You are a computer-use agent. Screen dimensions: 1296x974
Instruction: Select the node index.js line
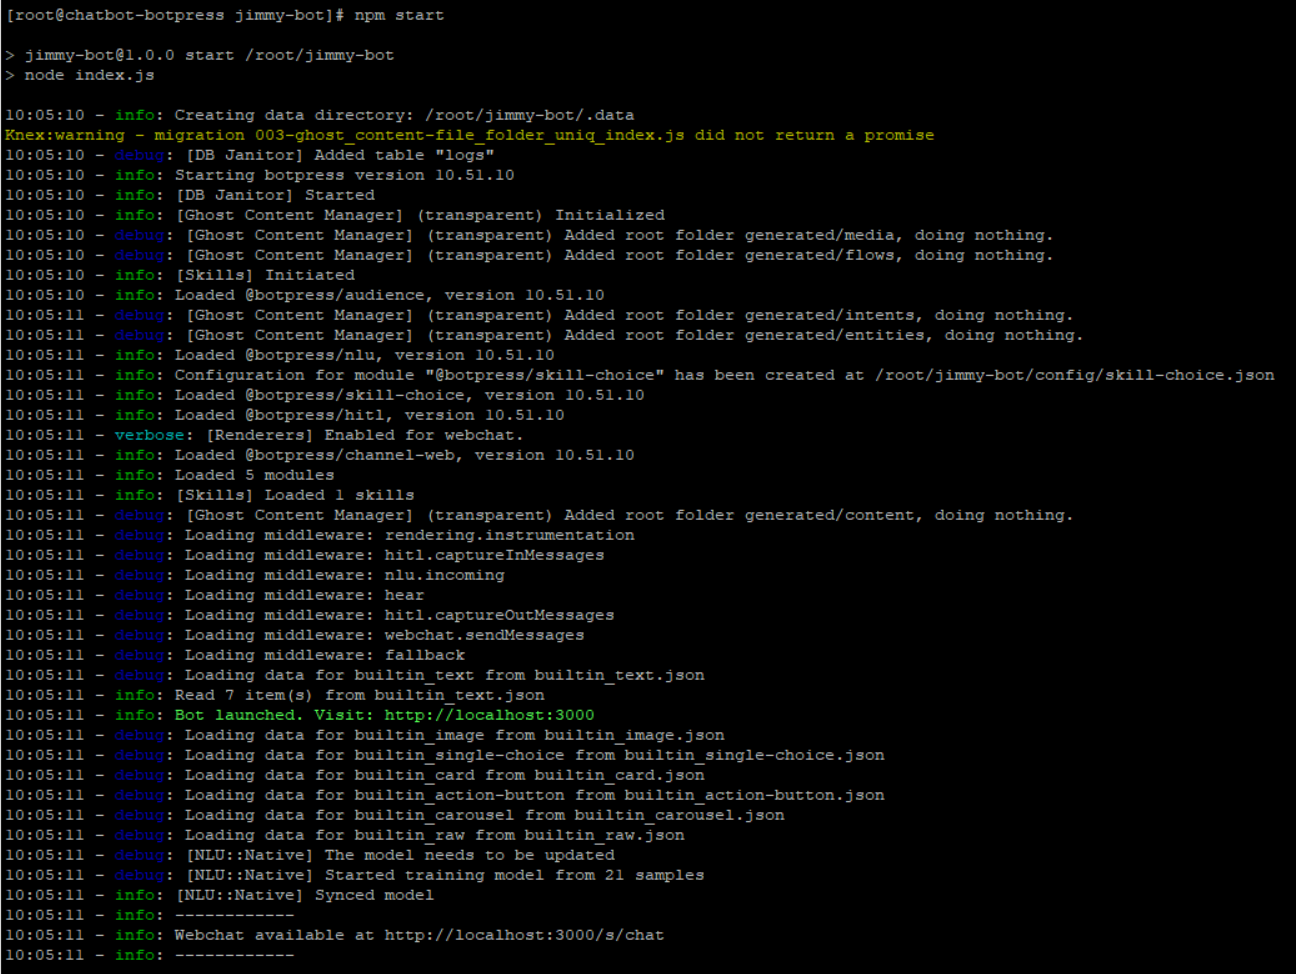80,74
